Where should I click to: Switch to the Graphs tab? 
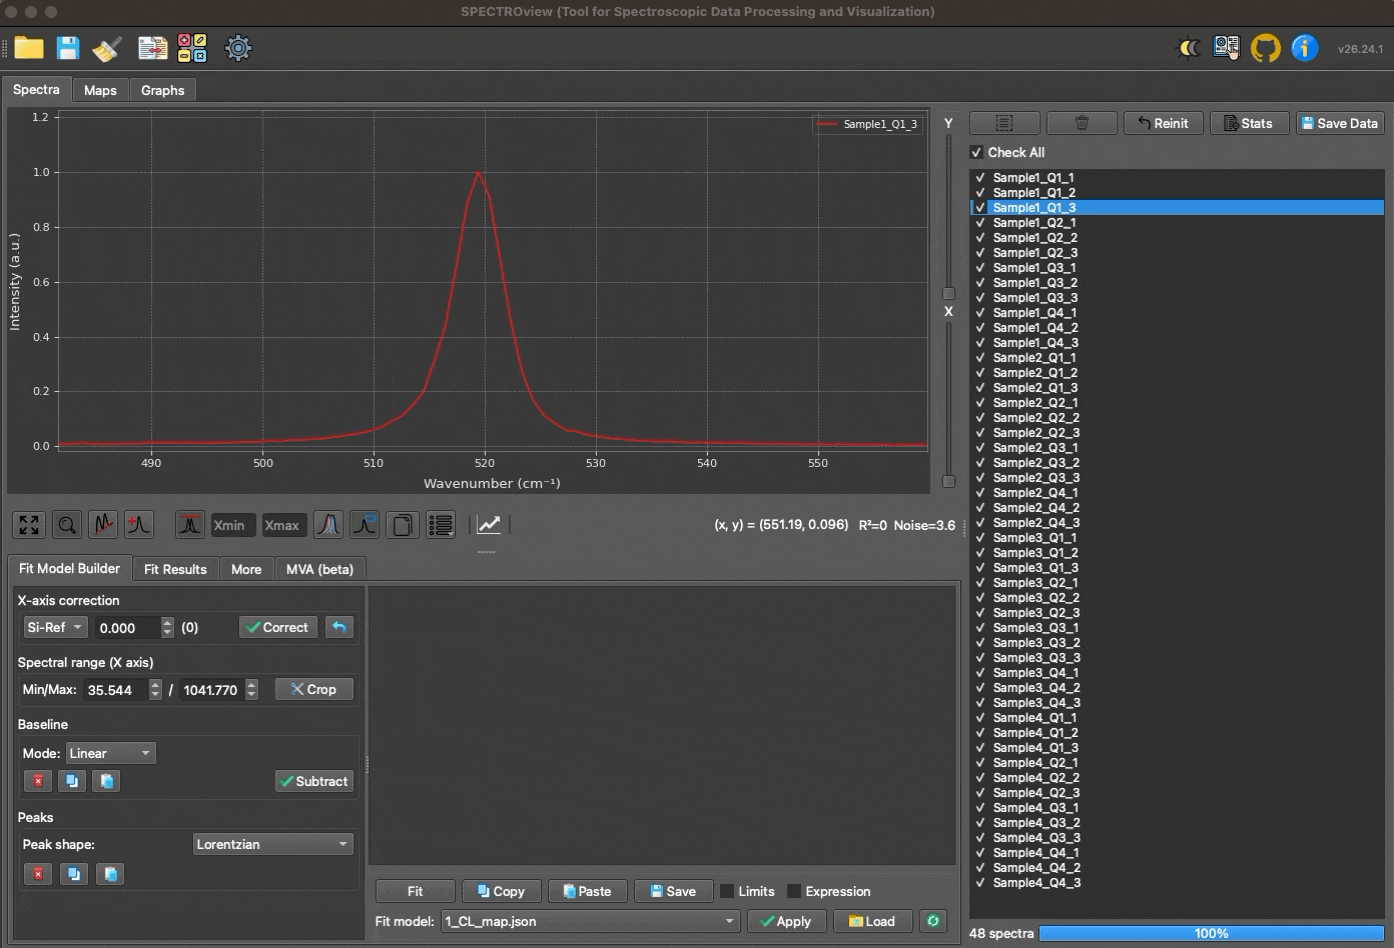163,90
